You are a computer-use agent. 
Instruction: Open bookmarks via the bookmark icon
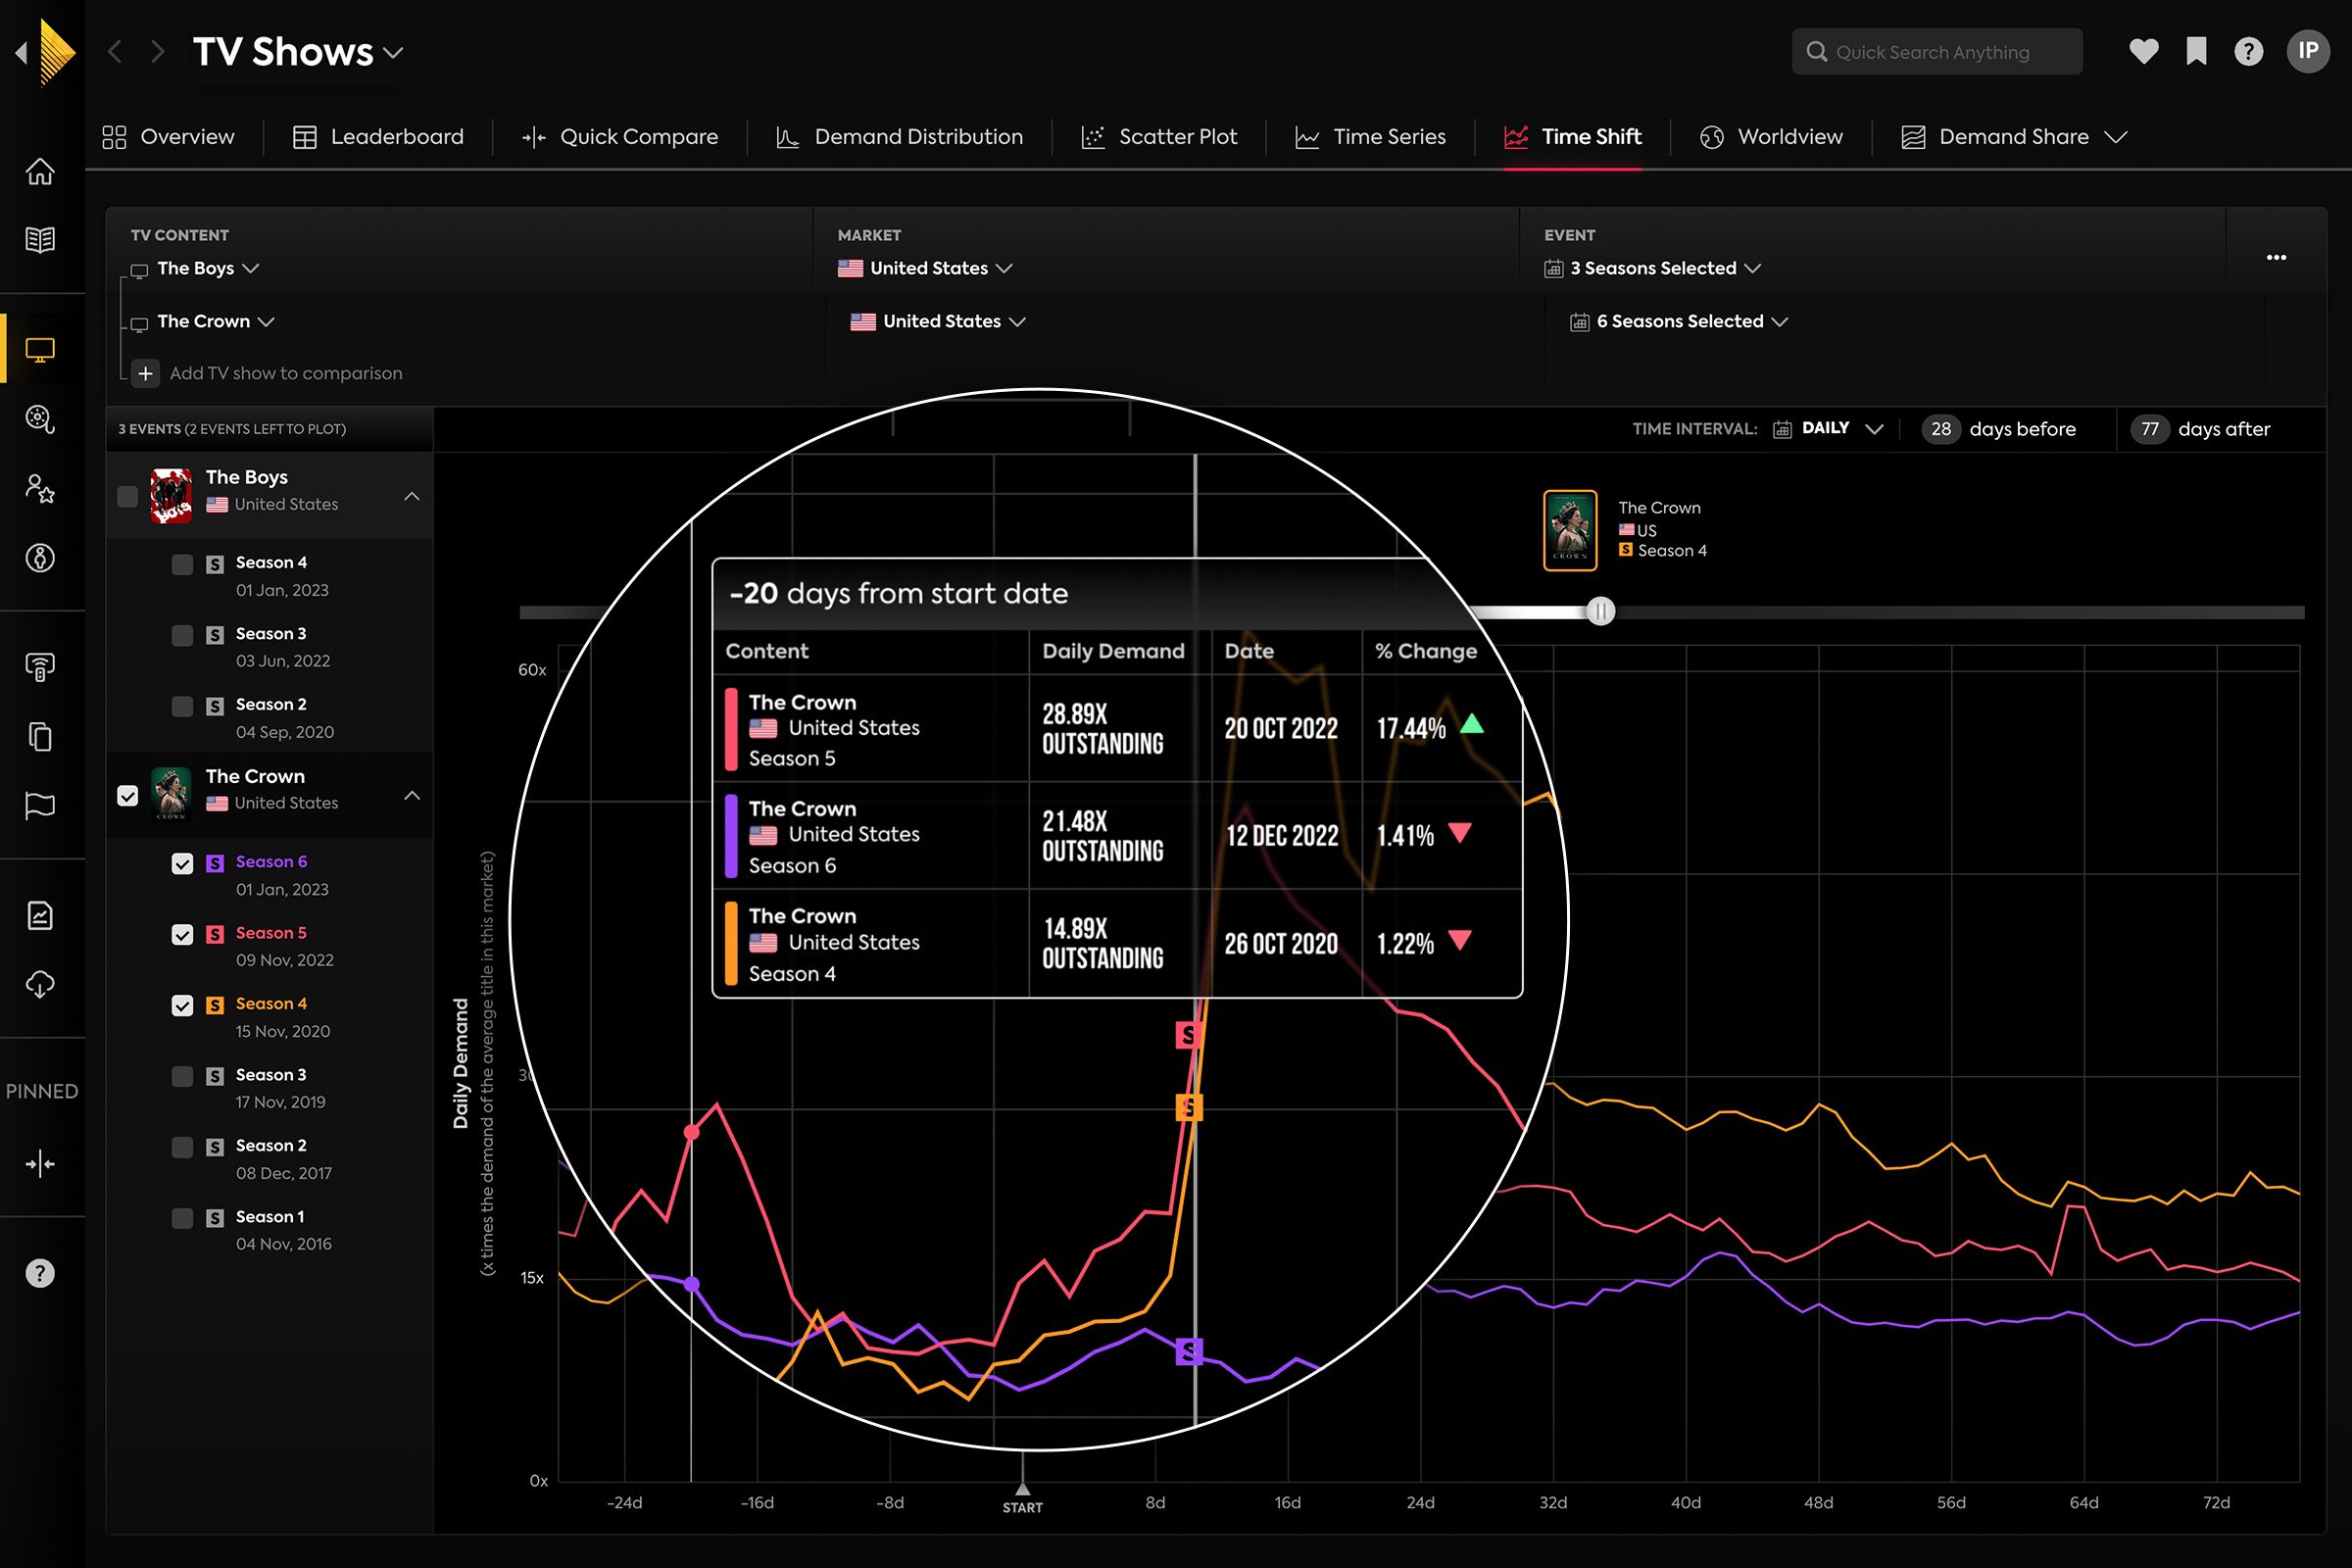[2196, 52]
